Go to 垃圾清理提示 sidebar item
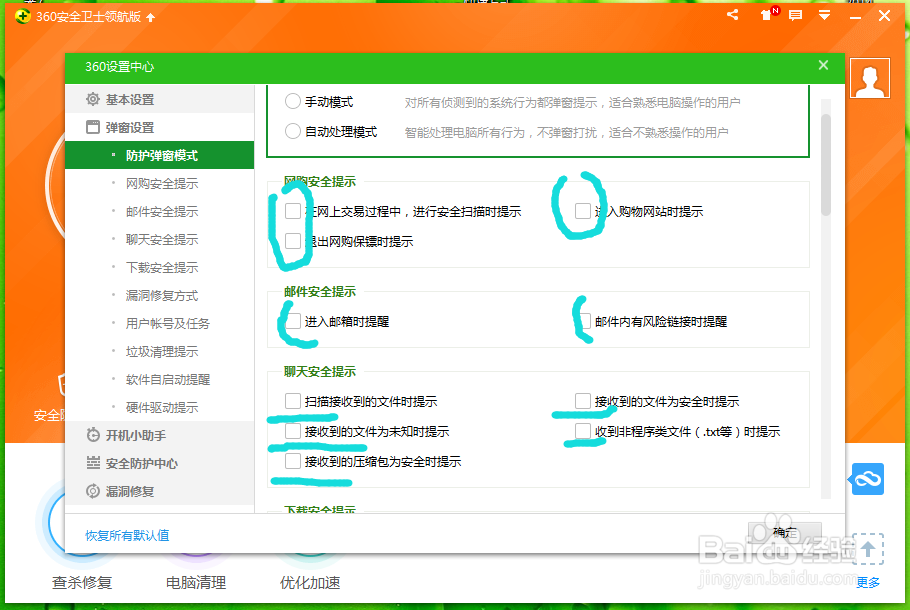The image size is (910, 610). [160, 351]
